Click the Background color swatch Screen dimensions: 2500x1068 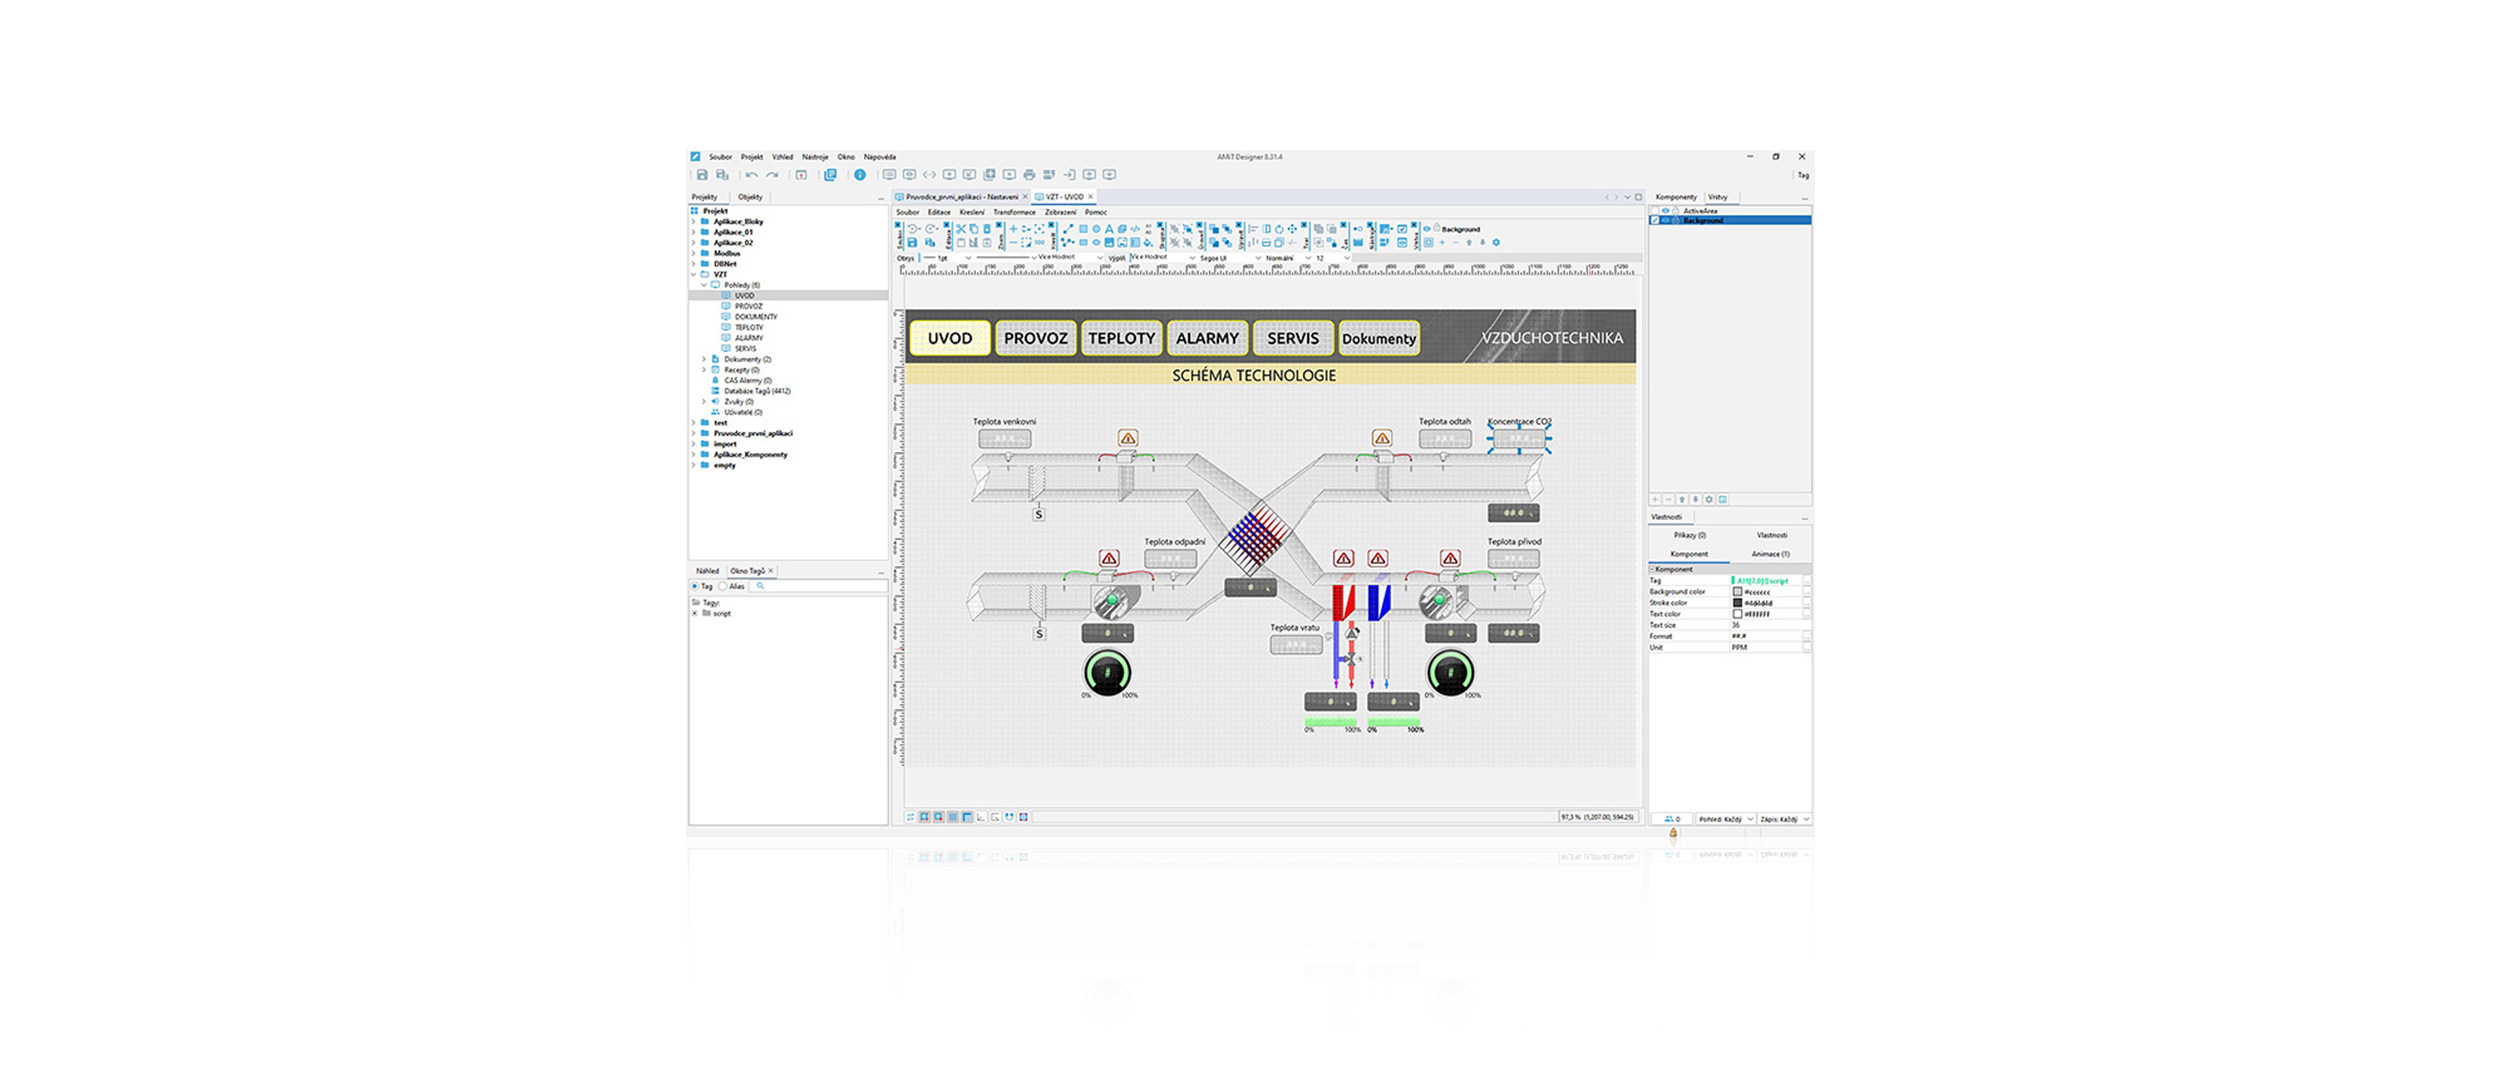1737,592
